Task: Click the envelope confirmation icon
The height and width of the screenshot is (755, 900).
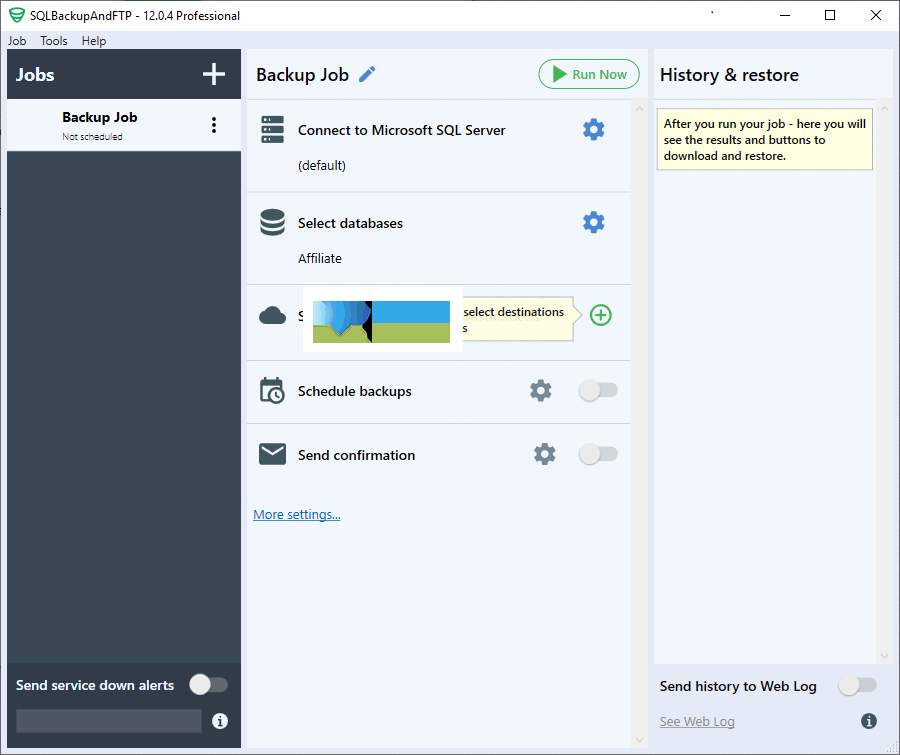Action: point(272,454)
